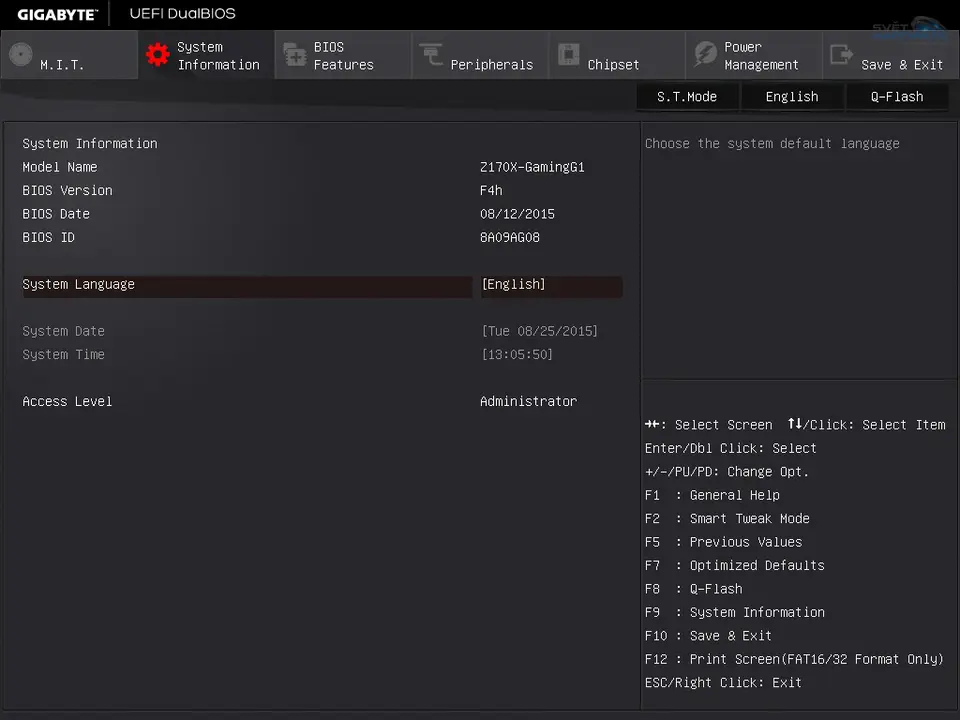The height and width of the screenshot is (720, 960).
Task: Launch Q-Flash utility button
Action: (x=896, y=97)
